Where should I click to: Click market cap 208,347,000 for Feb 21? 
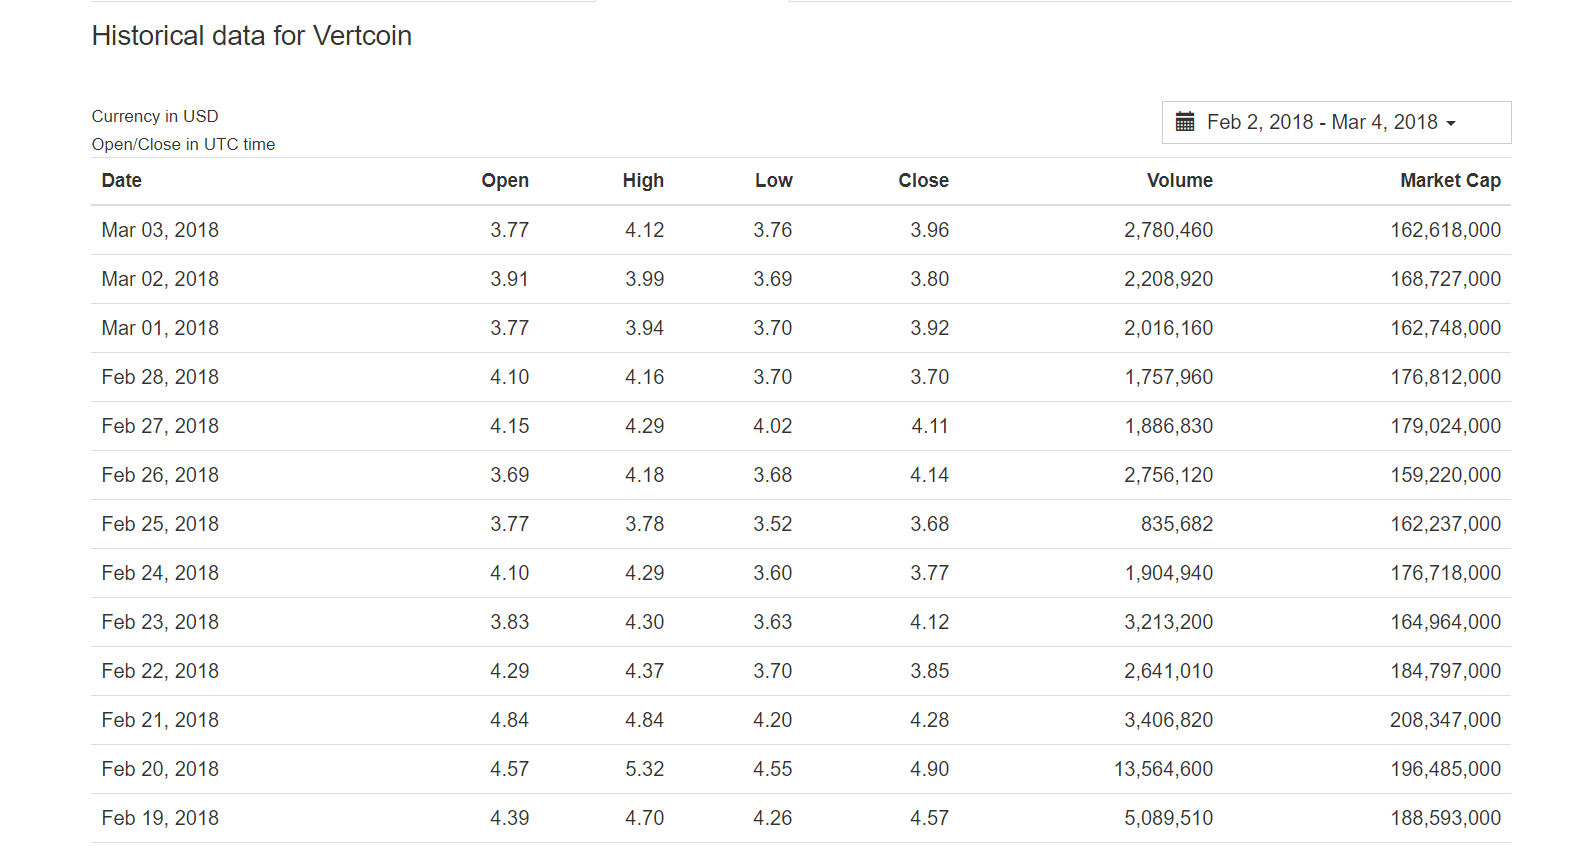click(x=1445, y=720)
